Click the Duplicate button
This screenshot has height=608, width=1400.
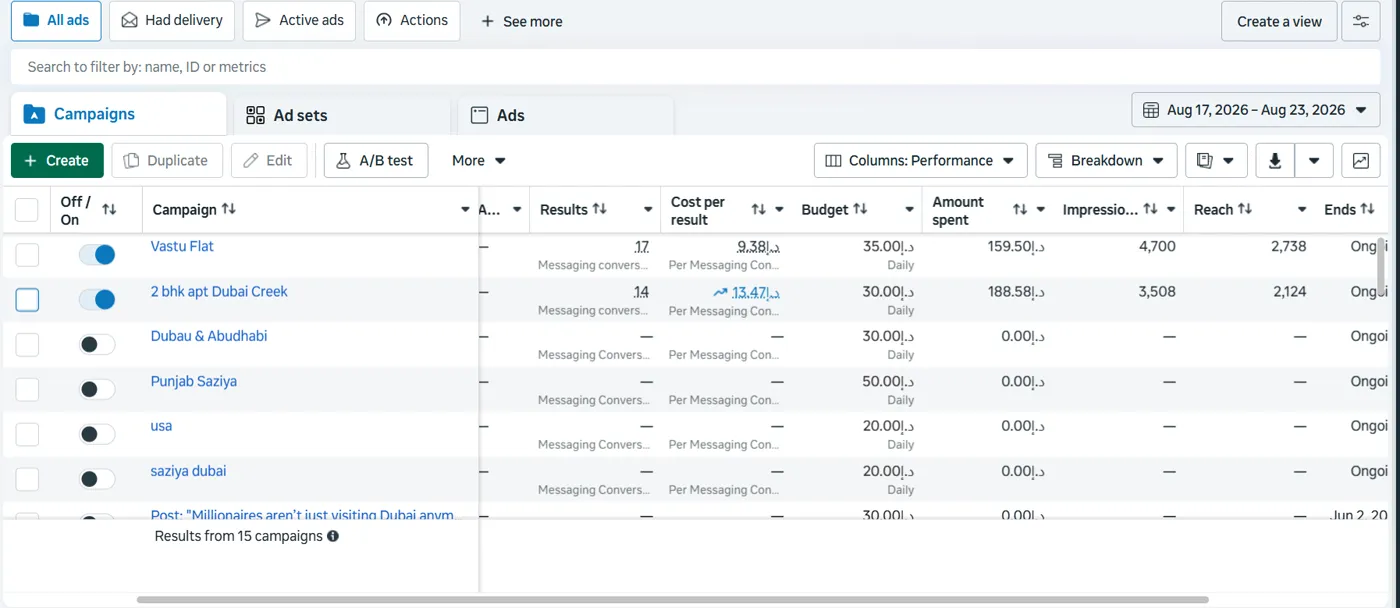click(x=166, y=160)
